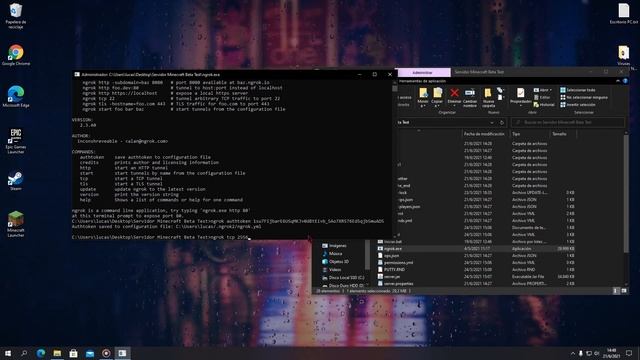Open Google Chrome from the desktop
This screenshot has width=640, height=360.
16,55
